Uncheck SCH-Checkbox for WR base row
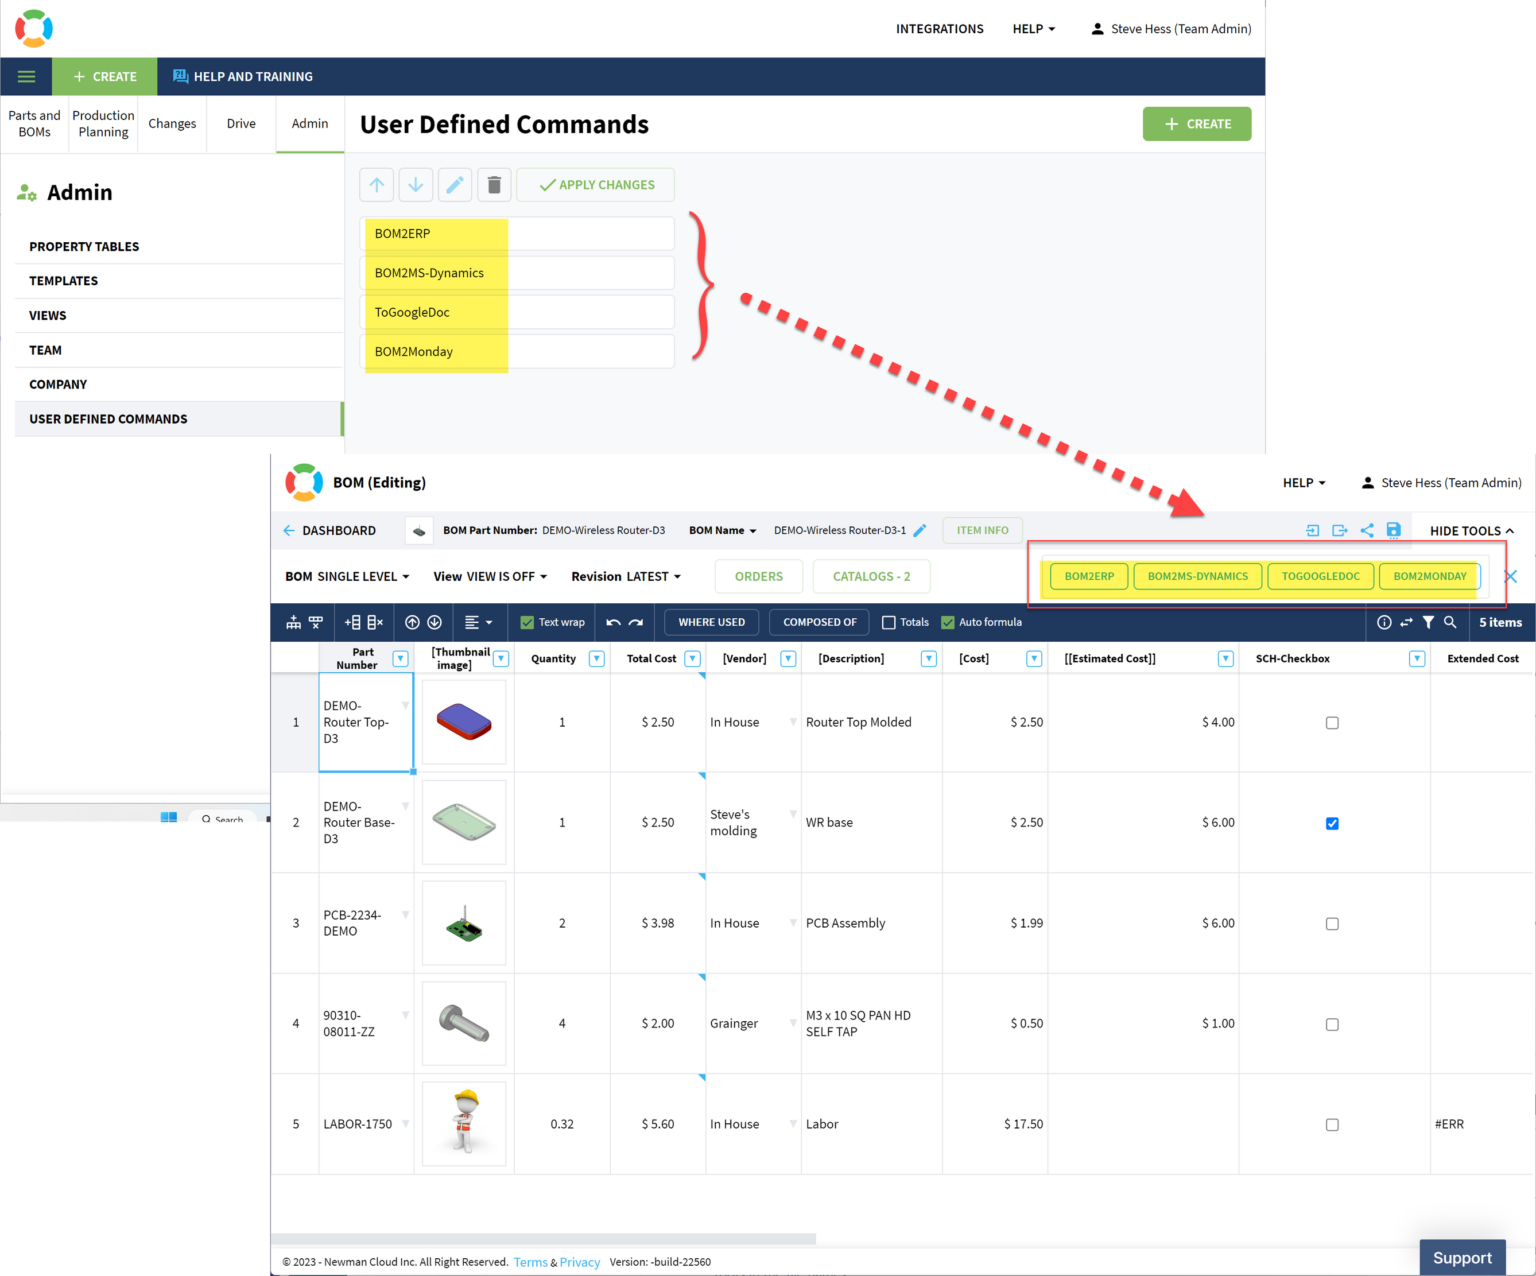The width and height of the screenshot is (1536, 1276). pyautogui.click(x=1332, y=823)
